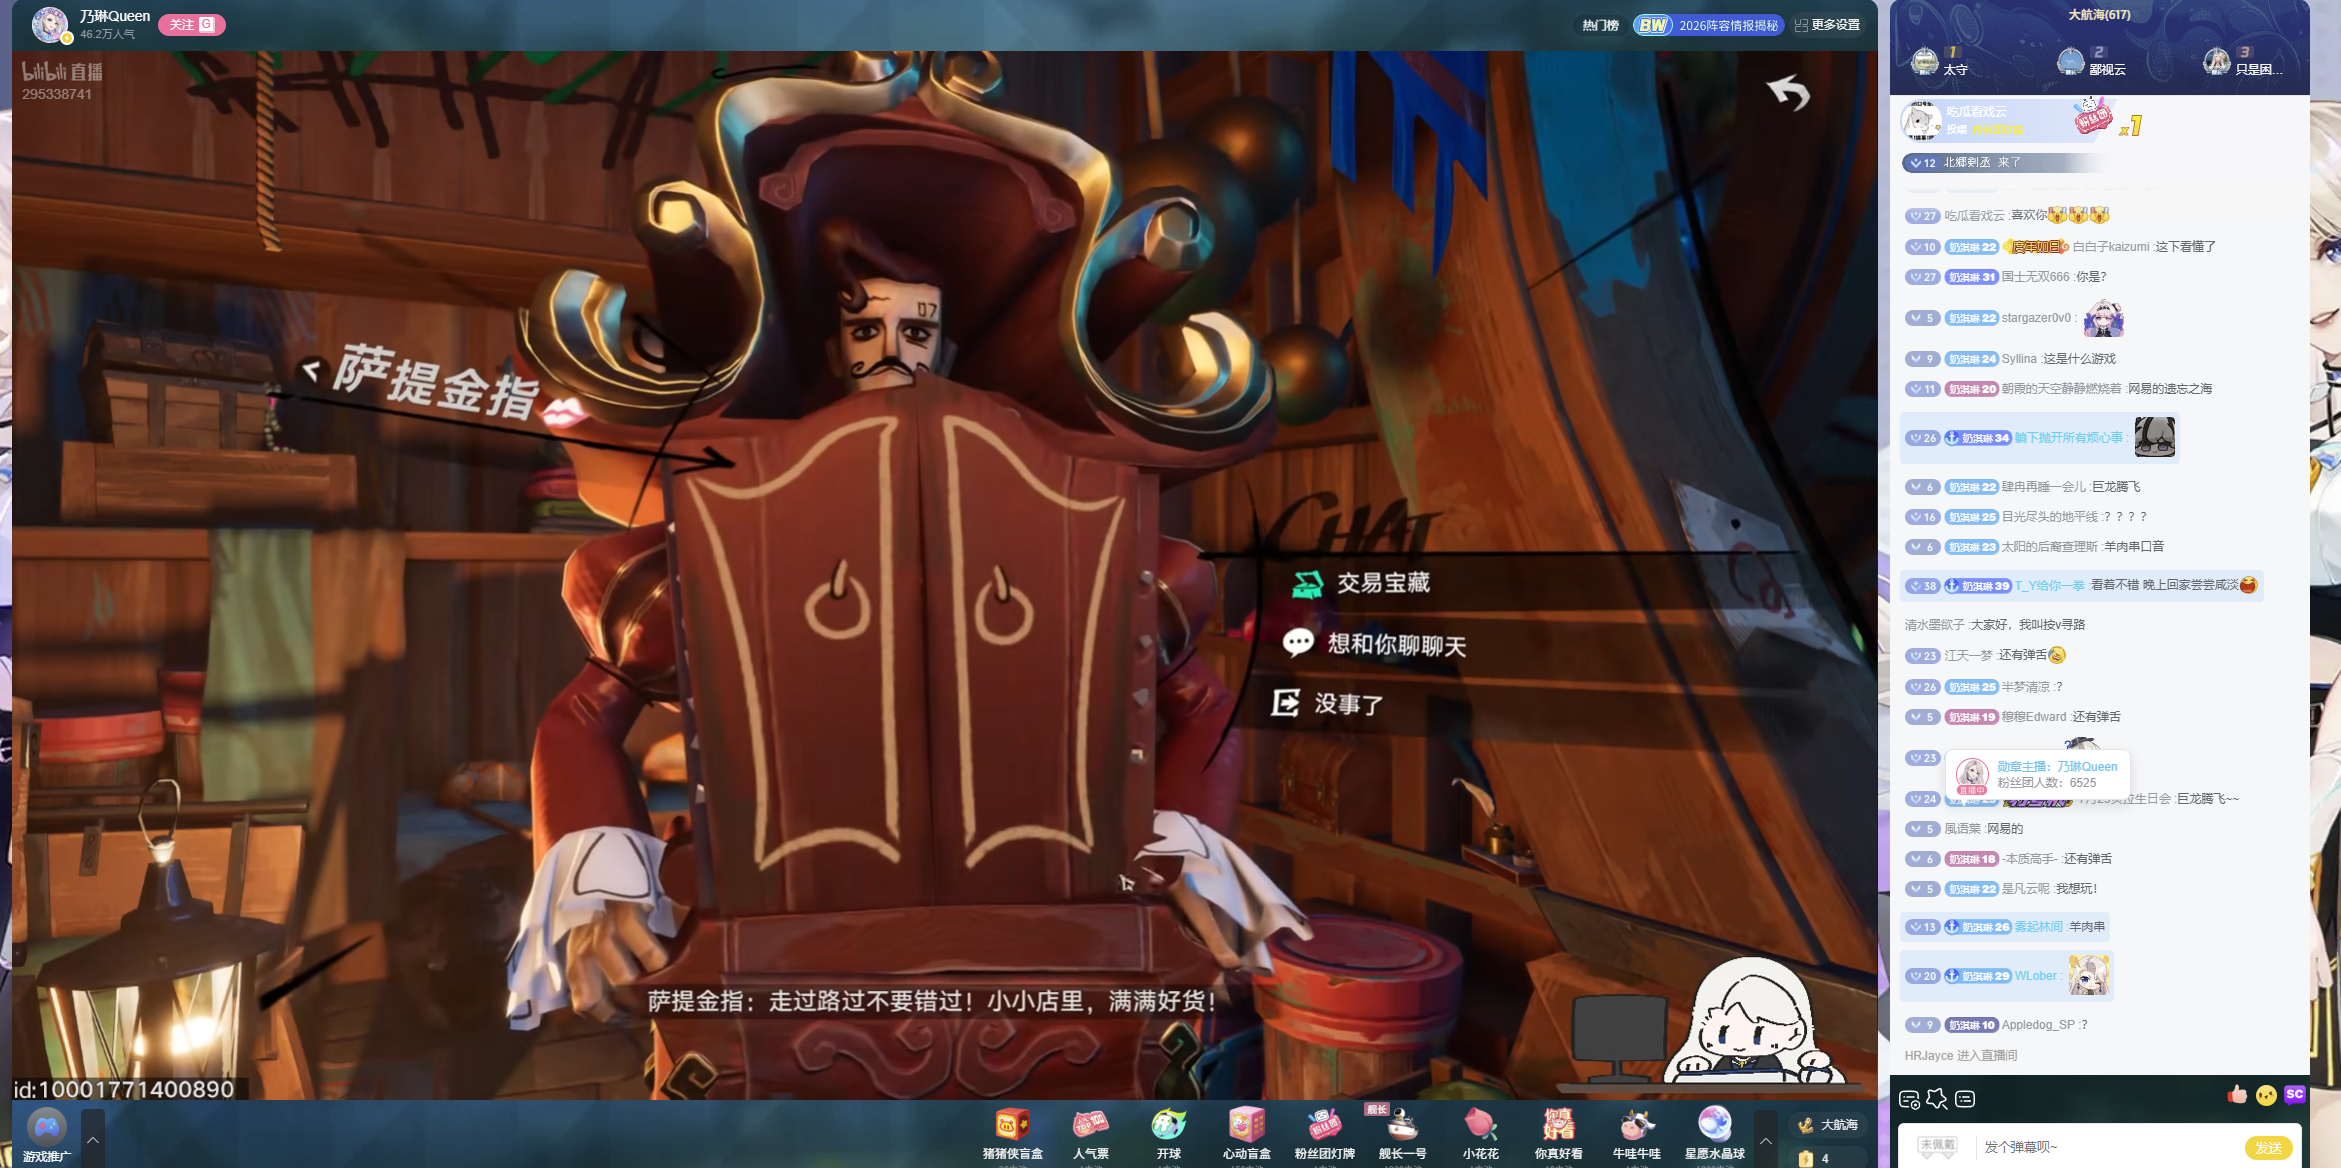
Task: Click the fan badge beside 朝雨的天空静静燃烧着
Action: click(1971, 389)
